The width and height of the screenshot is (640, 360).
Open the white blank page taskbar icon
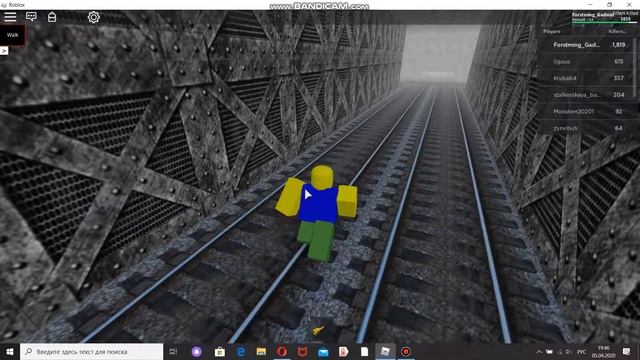tap(364, 351)
